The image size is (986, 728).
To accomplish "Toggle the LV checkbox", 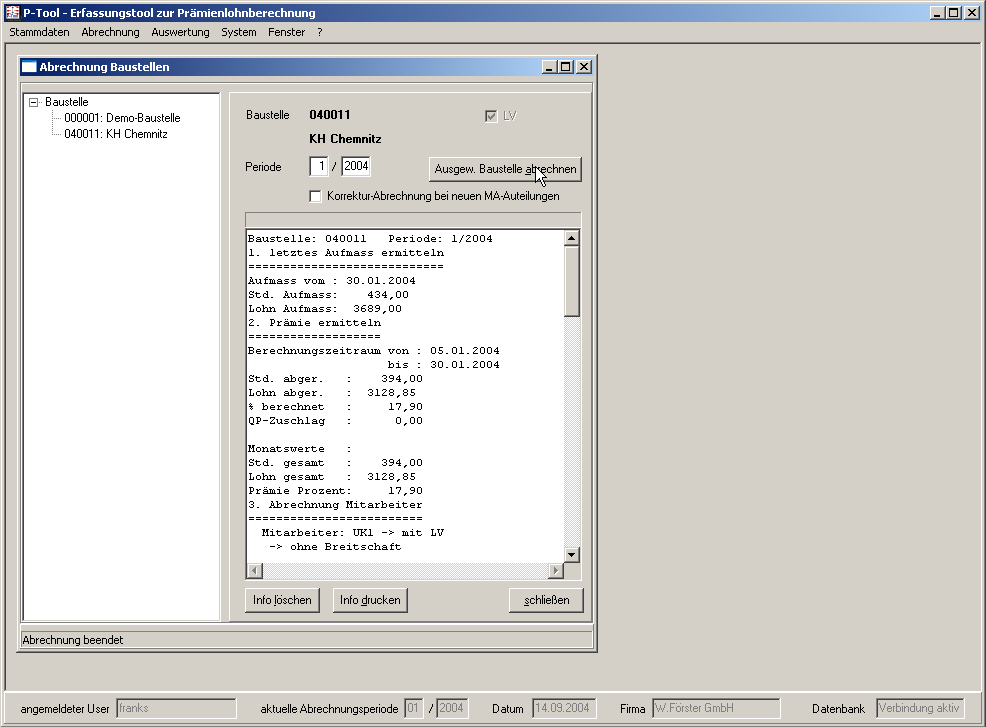I will (491, 116).
